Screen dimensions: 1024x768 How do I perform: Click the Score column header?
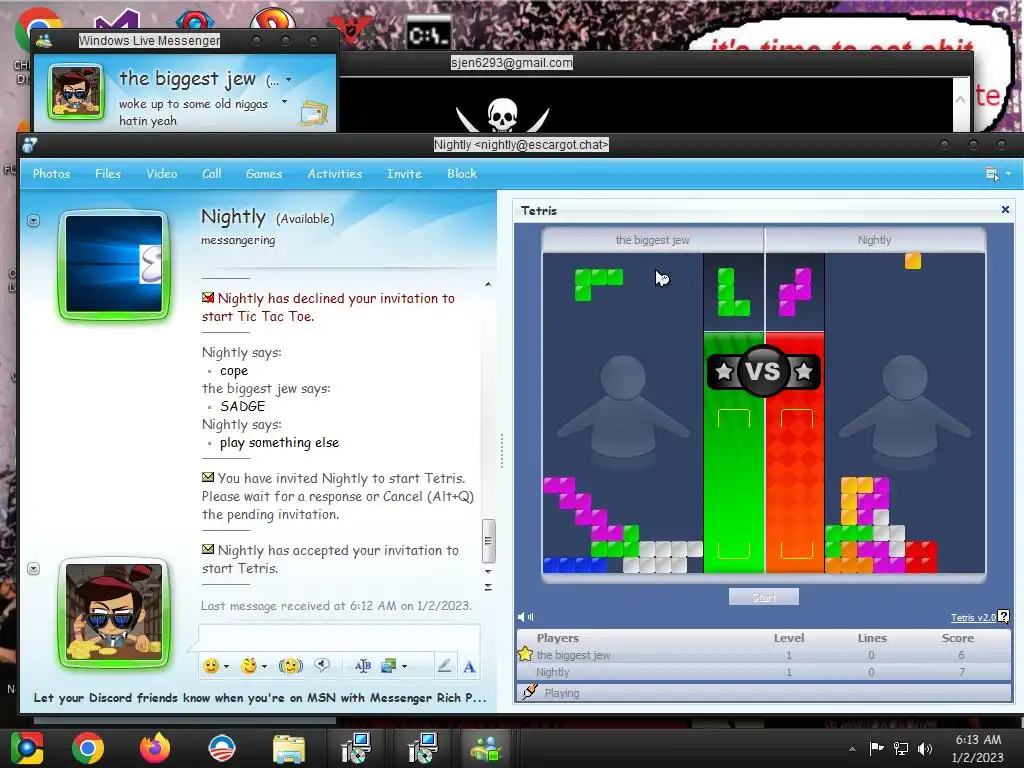click(x=957, y=638)
